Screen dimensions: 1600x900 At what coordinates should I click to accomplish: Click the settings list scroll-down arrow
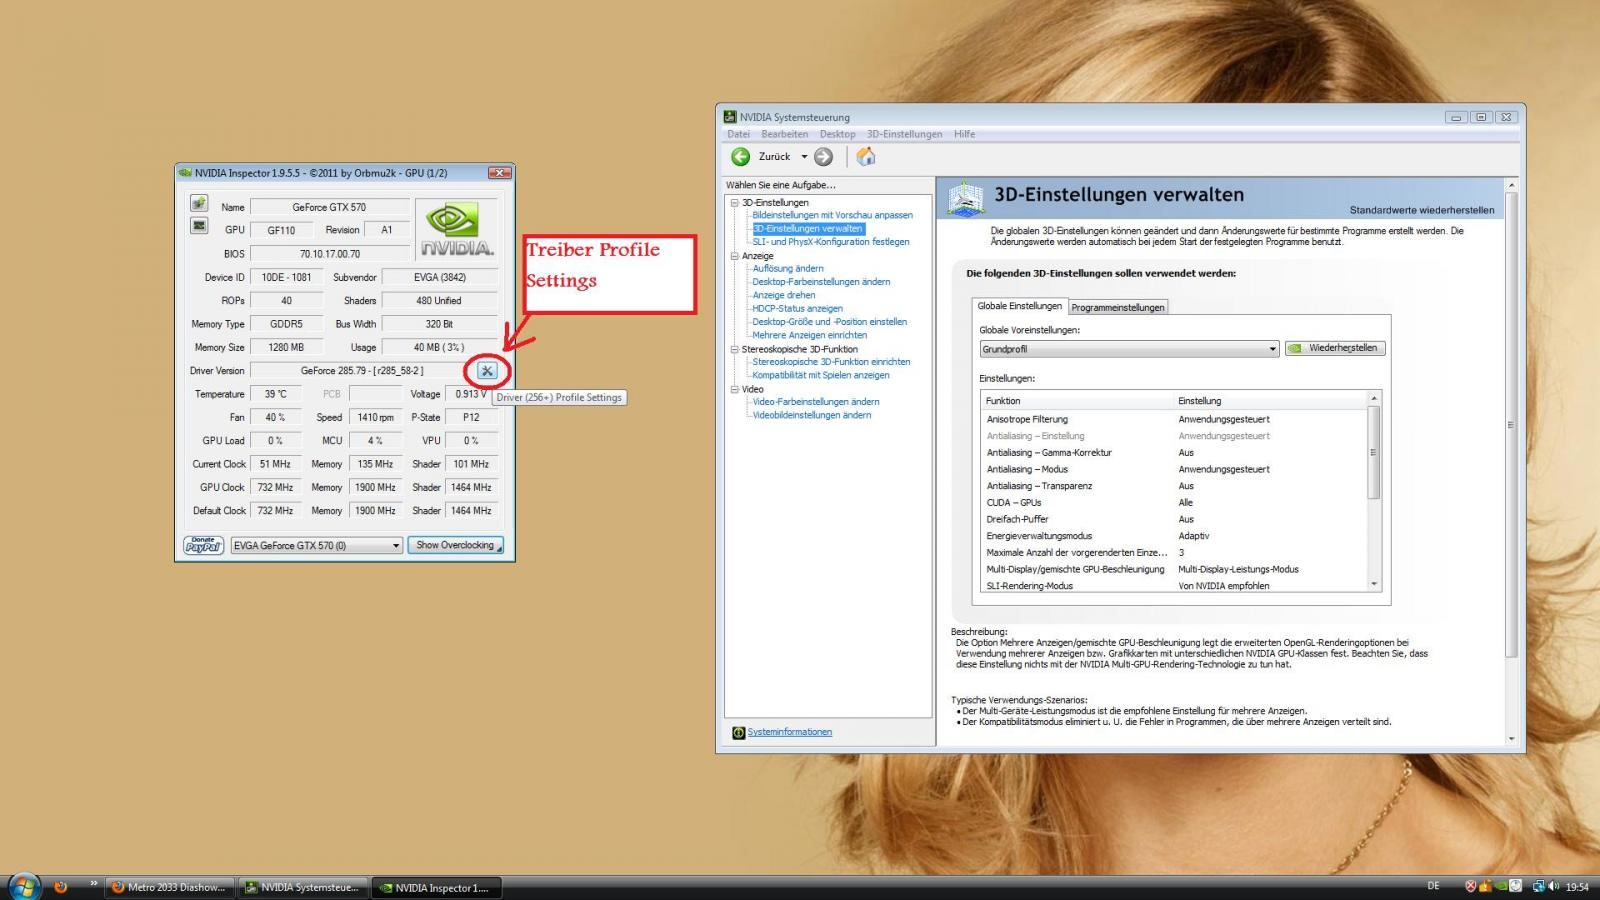1374,584
